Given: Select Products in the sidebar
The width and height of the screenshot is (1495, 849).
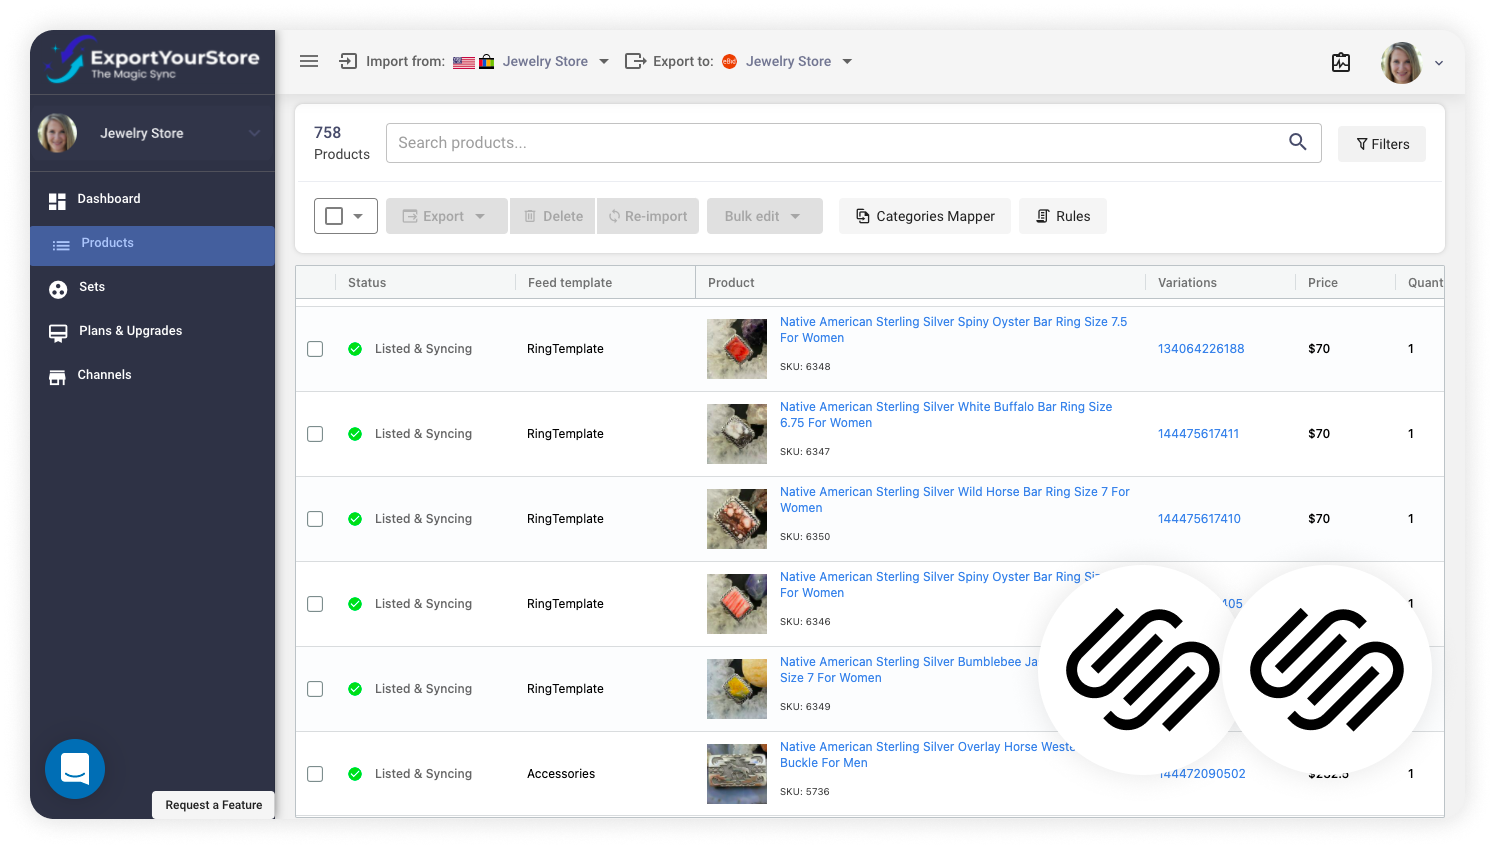Looking at the screenshot, I should click(x=152, y=245).
